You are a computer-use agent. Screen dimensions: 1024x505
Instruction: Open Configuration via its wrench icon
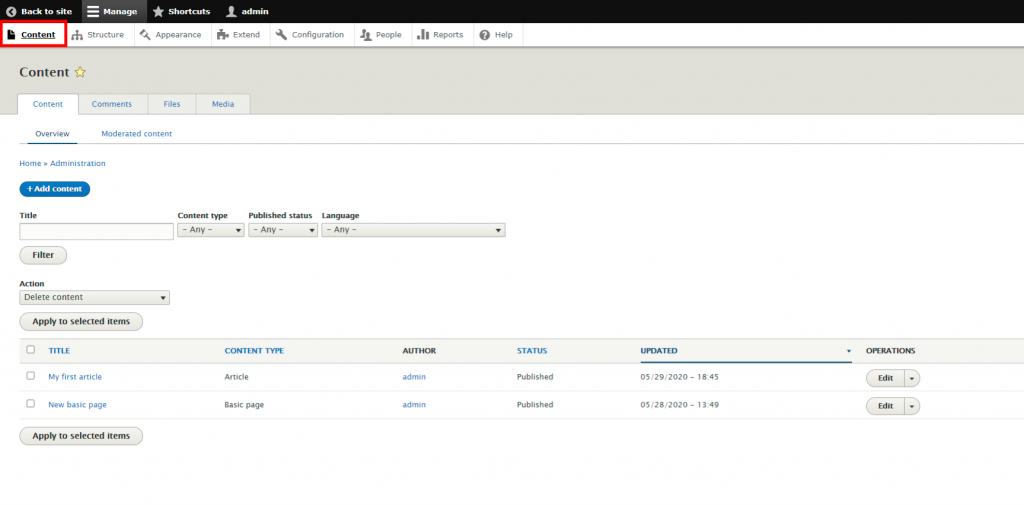coord(282,35)
